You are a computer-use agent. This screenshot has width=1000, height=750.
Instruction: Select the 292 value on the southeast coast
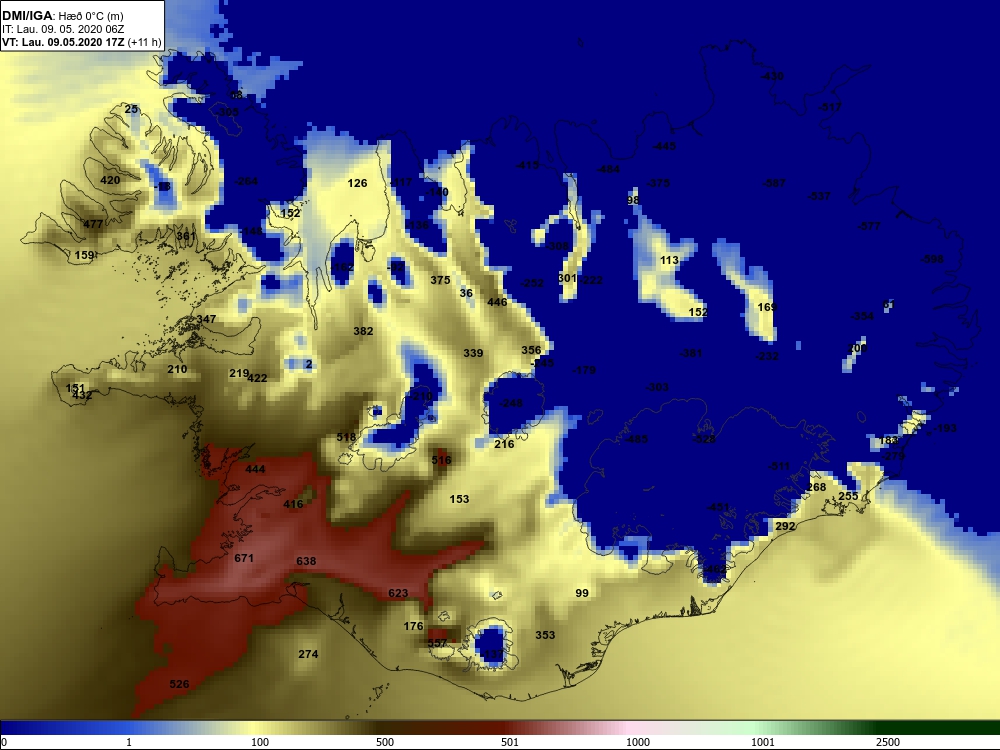pyautogui.click(x=785, y=526)
